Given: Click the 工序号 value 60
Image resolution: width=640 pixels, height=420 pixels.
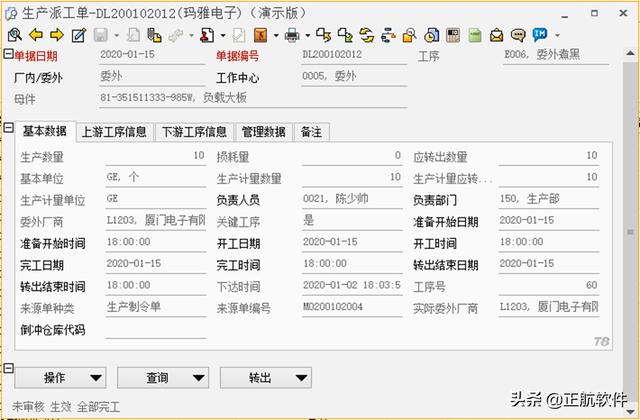Looking at the screenshot, I should click(x=549, y=285).
